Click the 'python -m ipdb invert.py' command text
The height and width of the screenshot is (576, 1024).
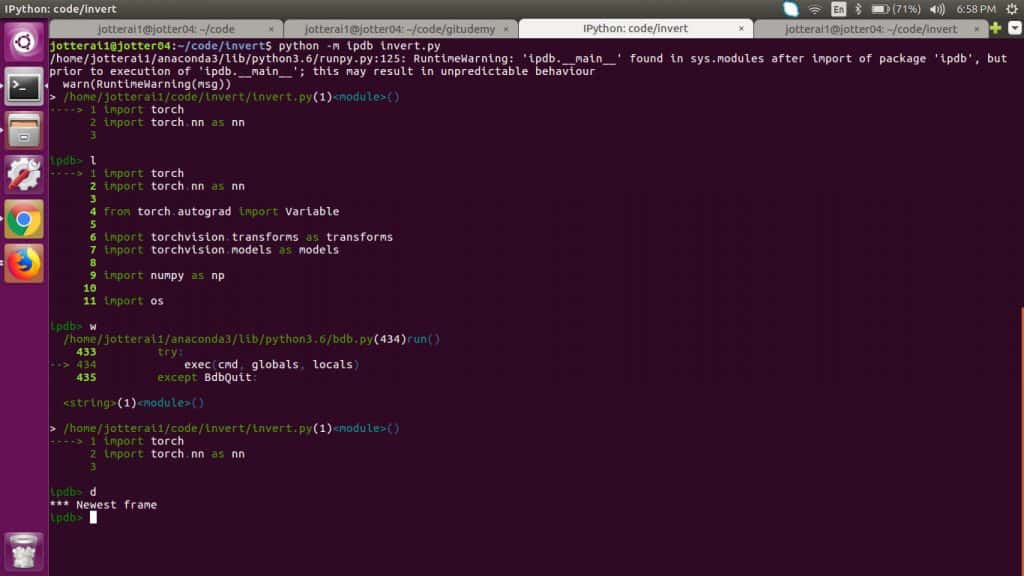tap(359, 46)
